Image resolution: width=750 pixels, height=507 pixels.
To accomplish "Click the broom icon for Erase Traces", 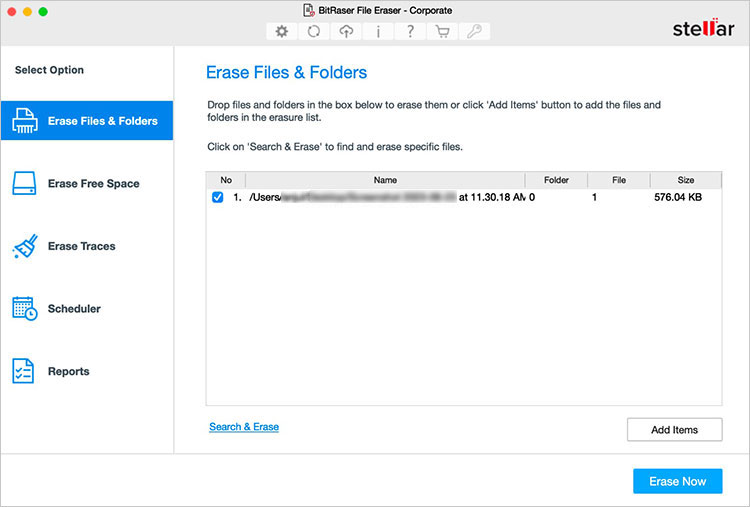I will [25, 246].
